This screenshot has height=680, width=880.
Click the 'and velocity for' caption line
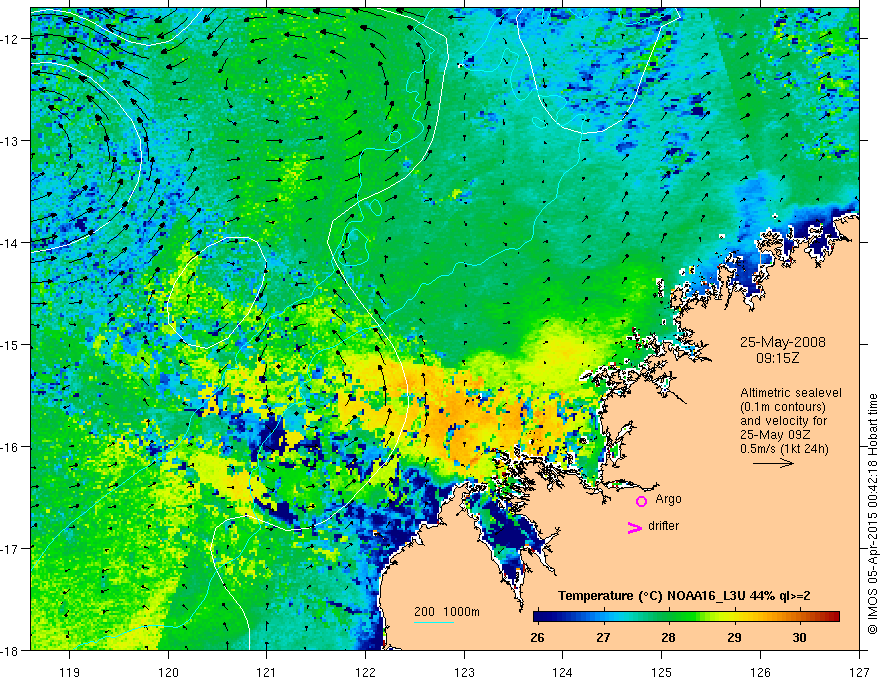[x=783, y=421]
